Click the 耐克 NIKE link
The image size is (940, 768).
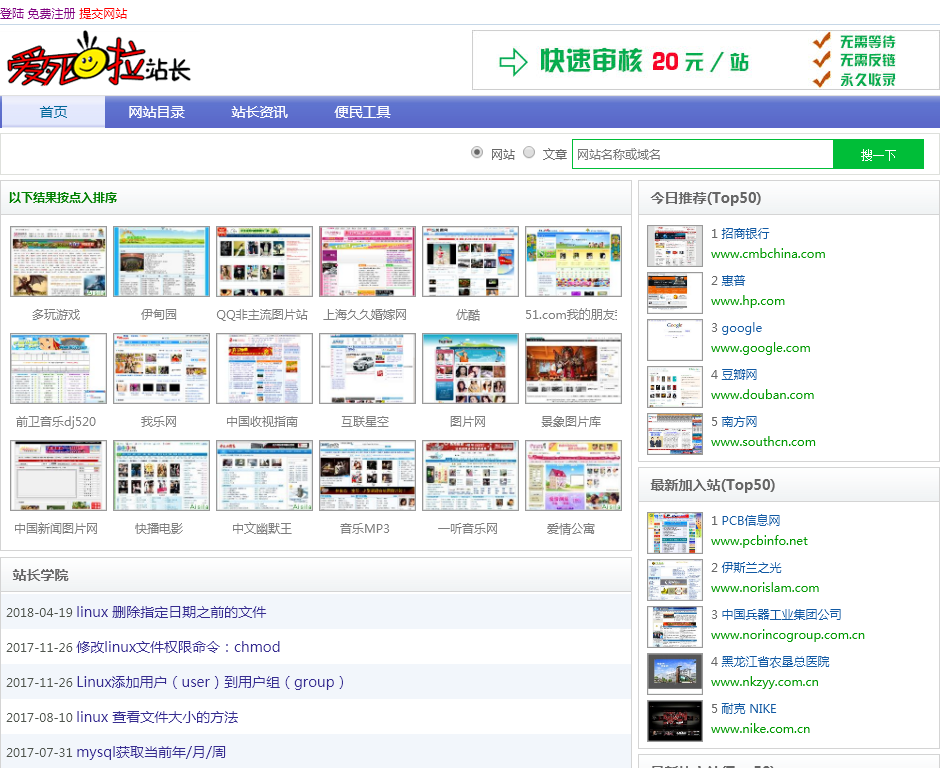tap(749, 708)
